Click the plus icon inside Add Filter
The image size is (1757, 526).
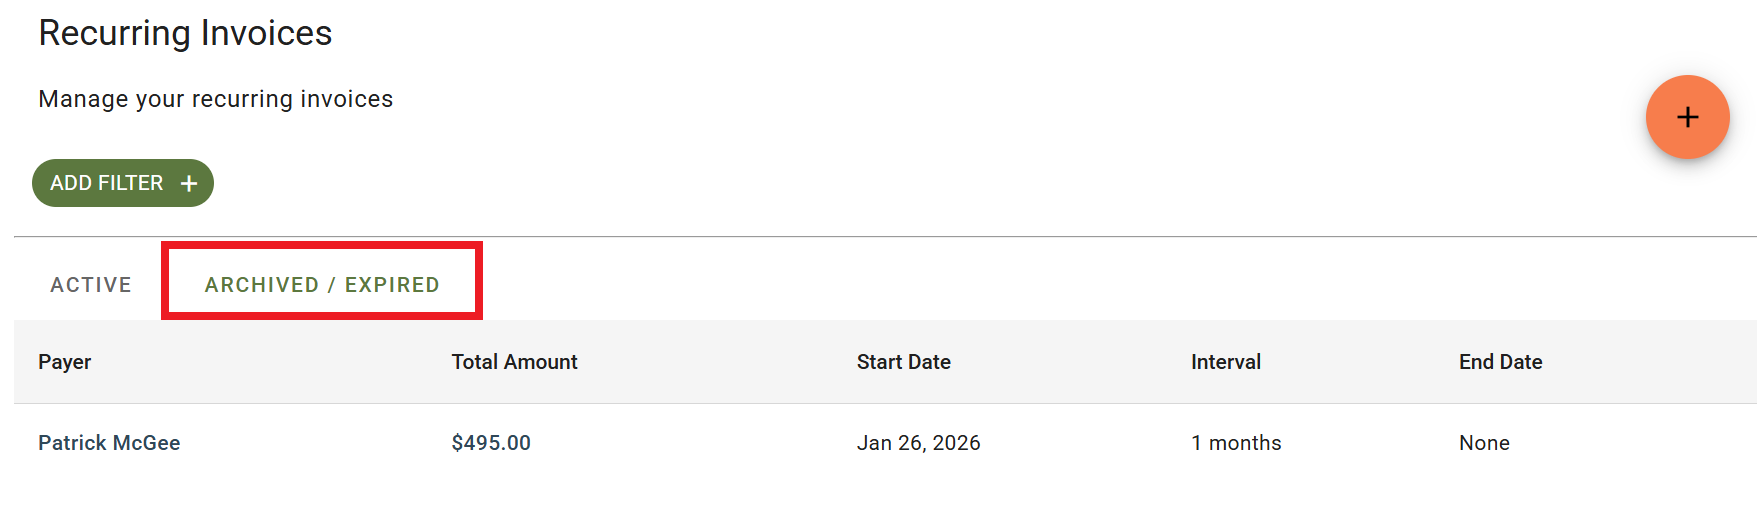click(189, 183)
